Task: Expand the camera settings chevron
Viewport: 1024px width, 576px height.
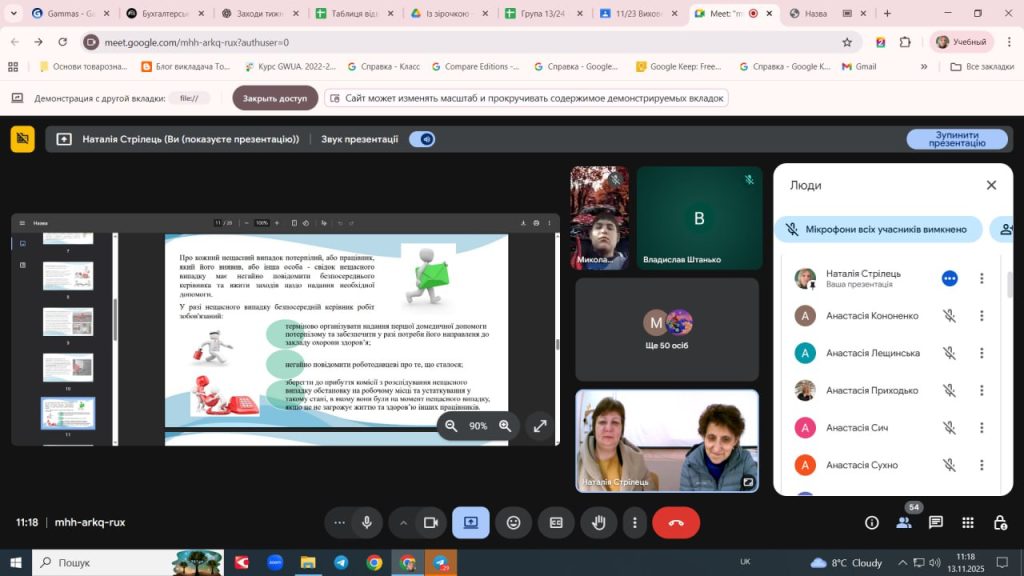Action: (404, 522)
